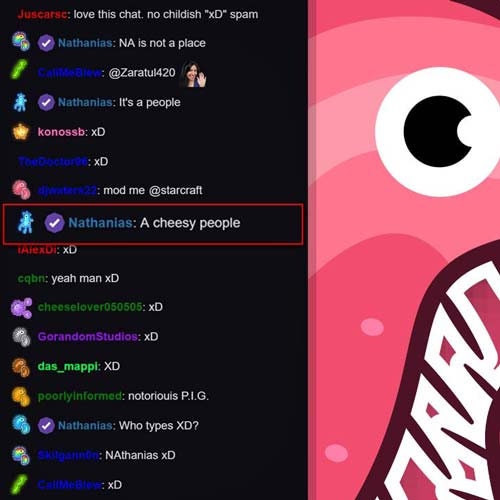Click the verified checkmark in highlighted Nathanias message
The image size is (500, 500).
55,223
